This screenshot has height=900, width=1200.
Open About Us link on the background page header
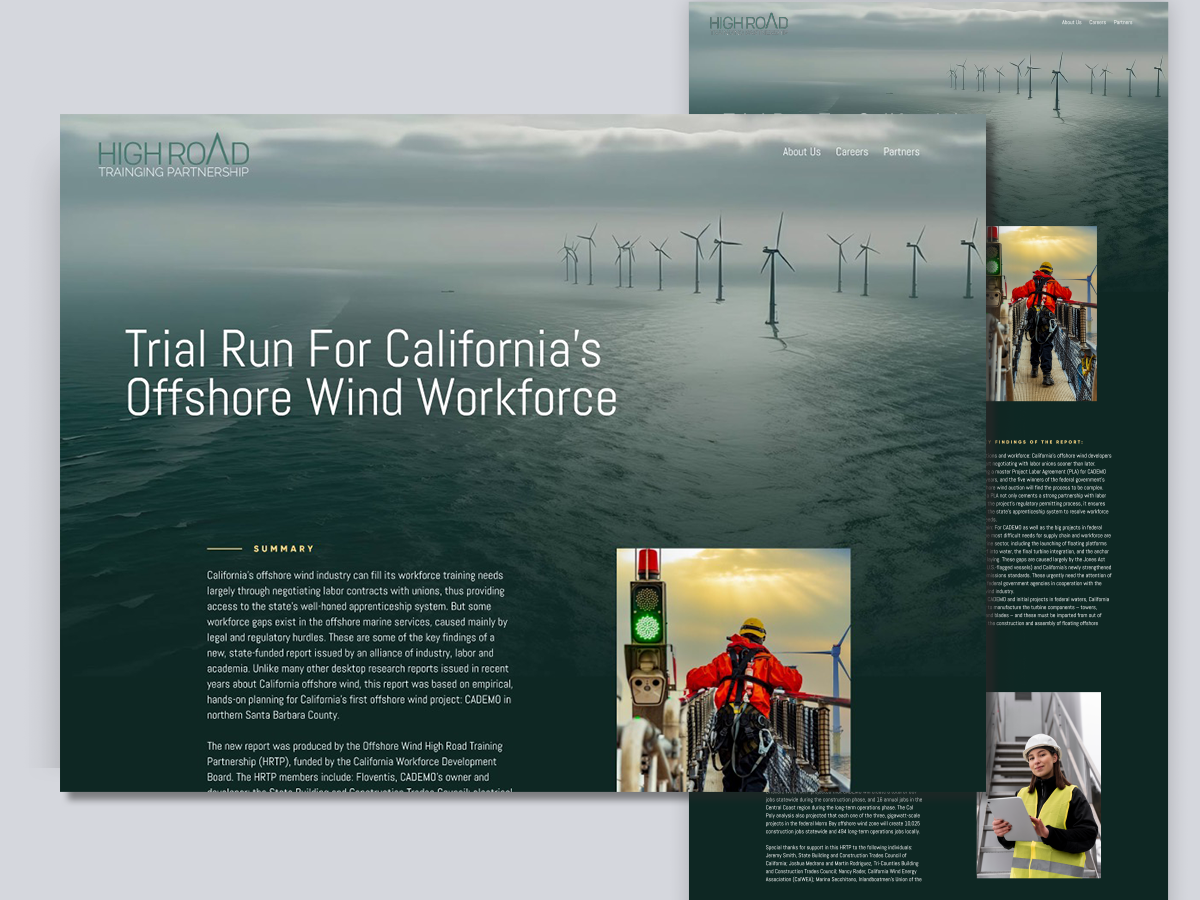click(1071, 22)
